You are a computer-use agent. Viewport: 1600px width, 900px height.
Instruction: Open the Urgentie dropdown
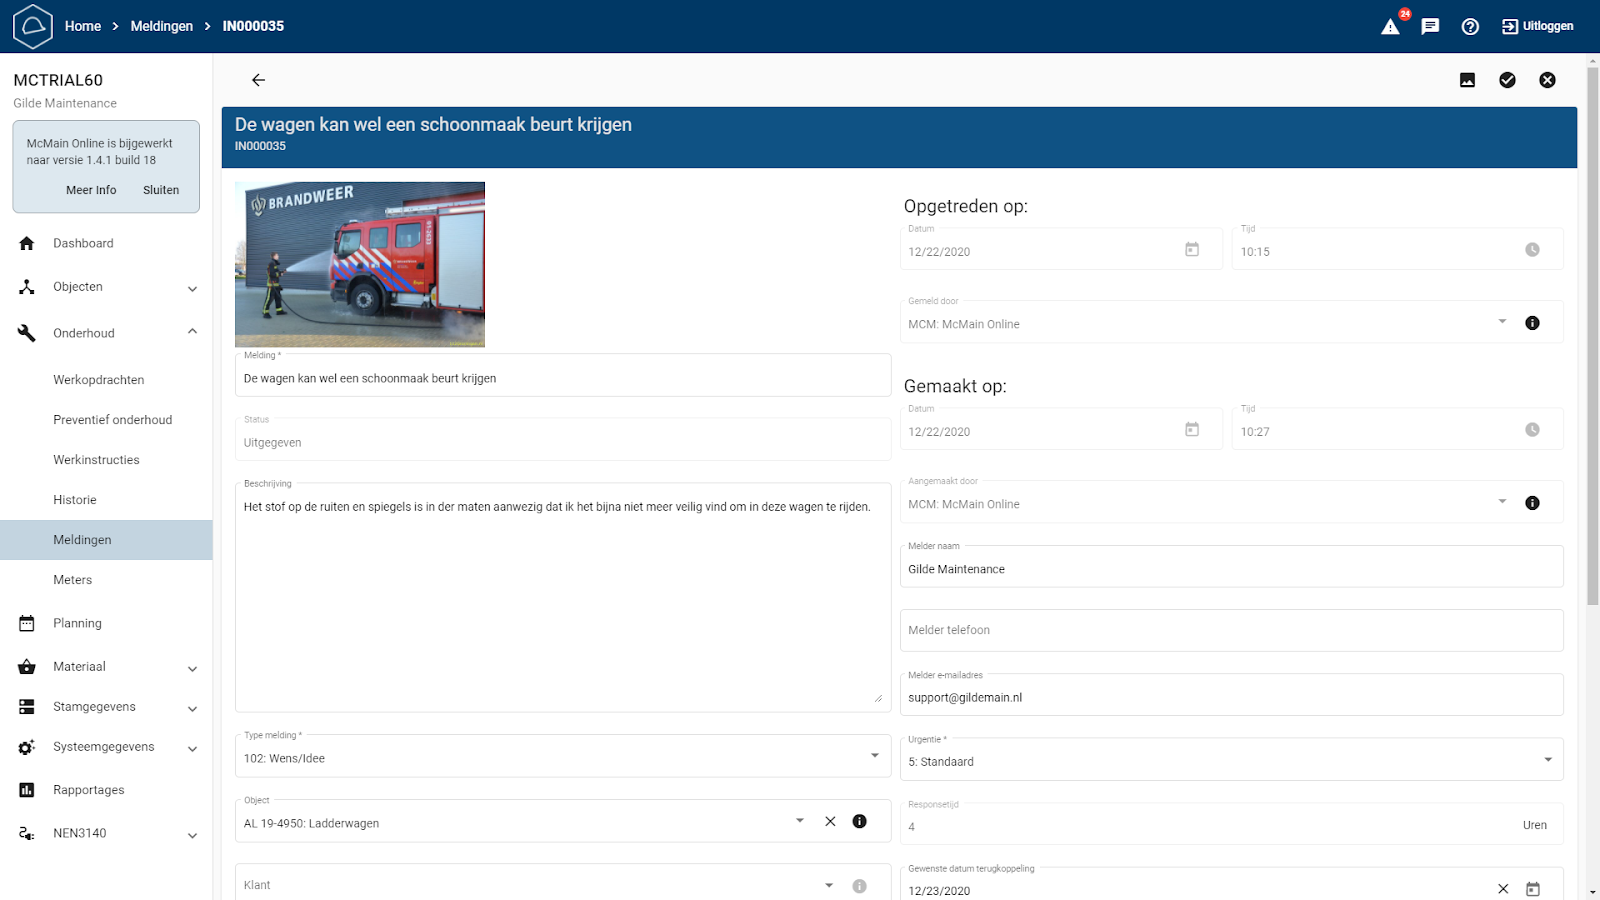(x=1547, y=760)
